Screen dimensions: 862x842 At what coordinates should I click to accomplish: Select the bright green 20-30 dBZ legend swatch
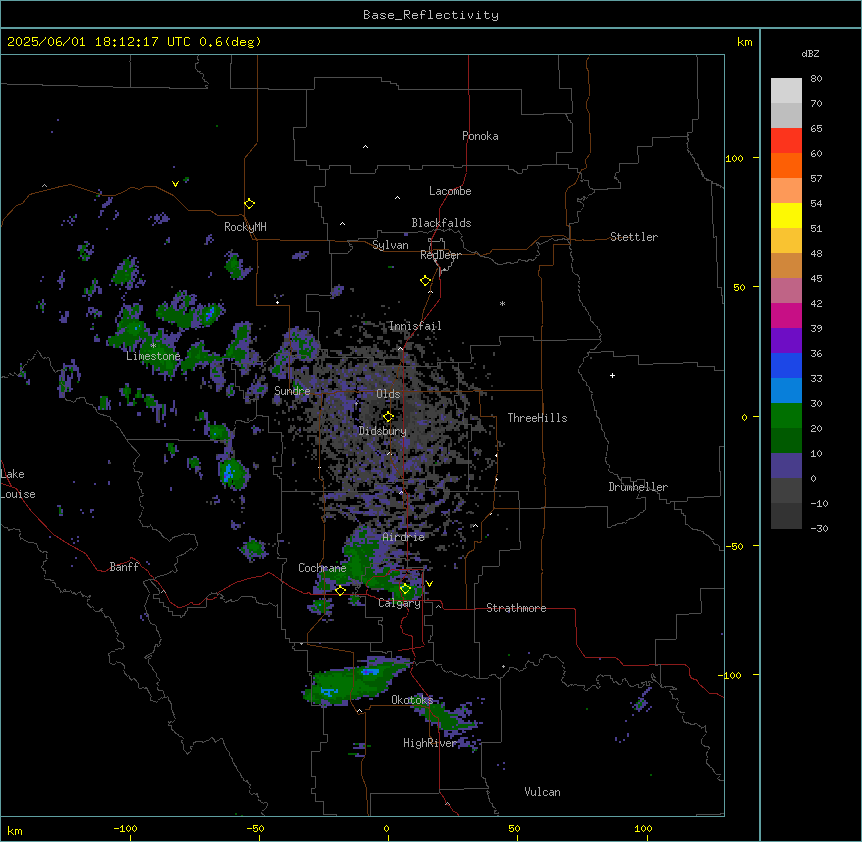click(x=786, y=416)
